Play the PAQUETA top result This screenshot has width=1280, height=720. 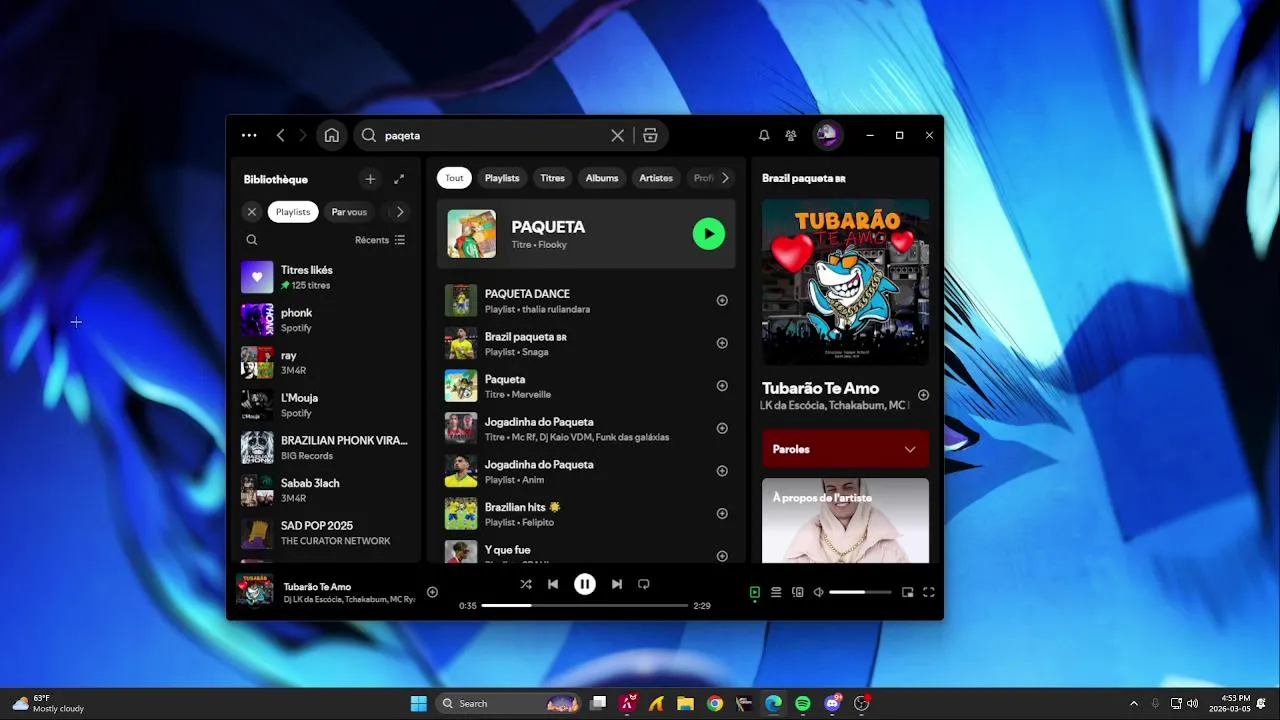709,234
